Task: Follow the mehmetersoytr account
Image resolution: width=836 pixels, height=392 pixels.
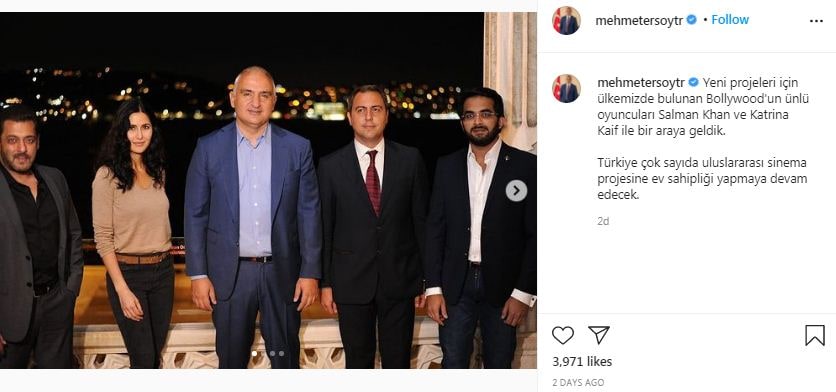Action: pyautogui.click(x=730, y=20)
